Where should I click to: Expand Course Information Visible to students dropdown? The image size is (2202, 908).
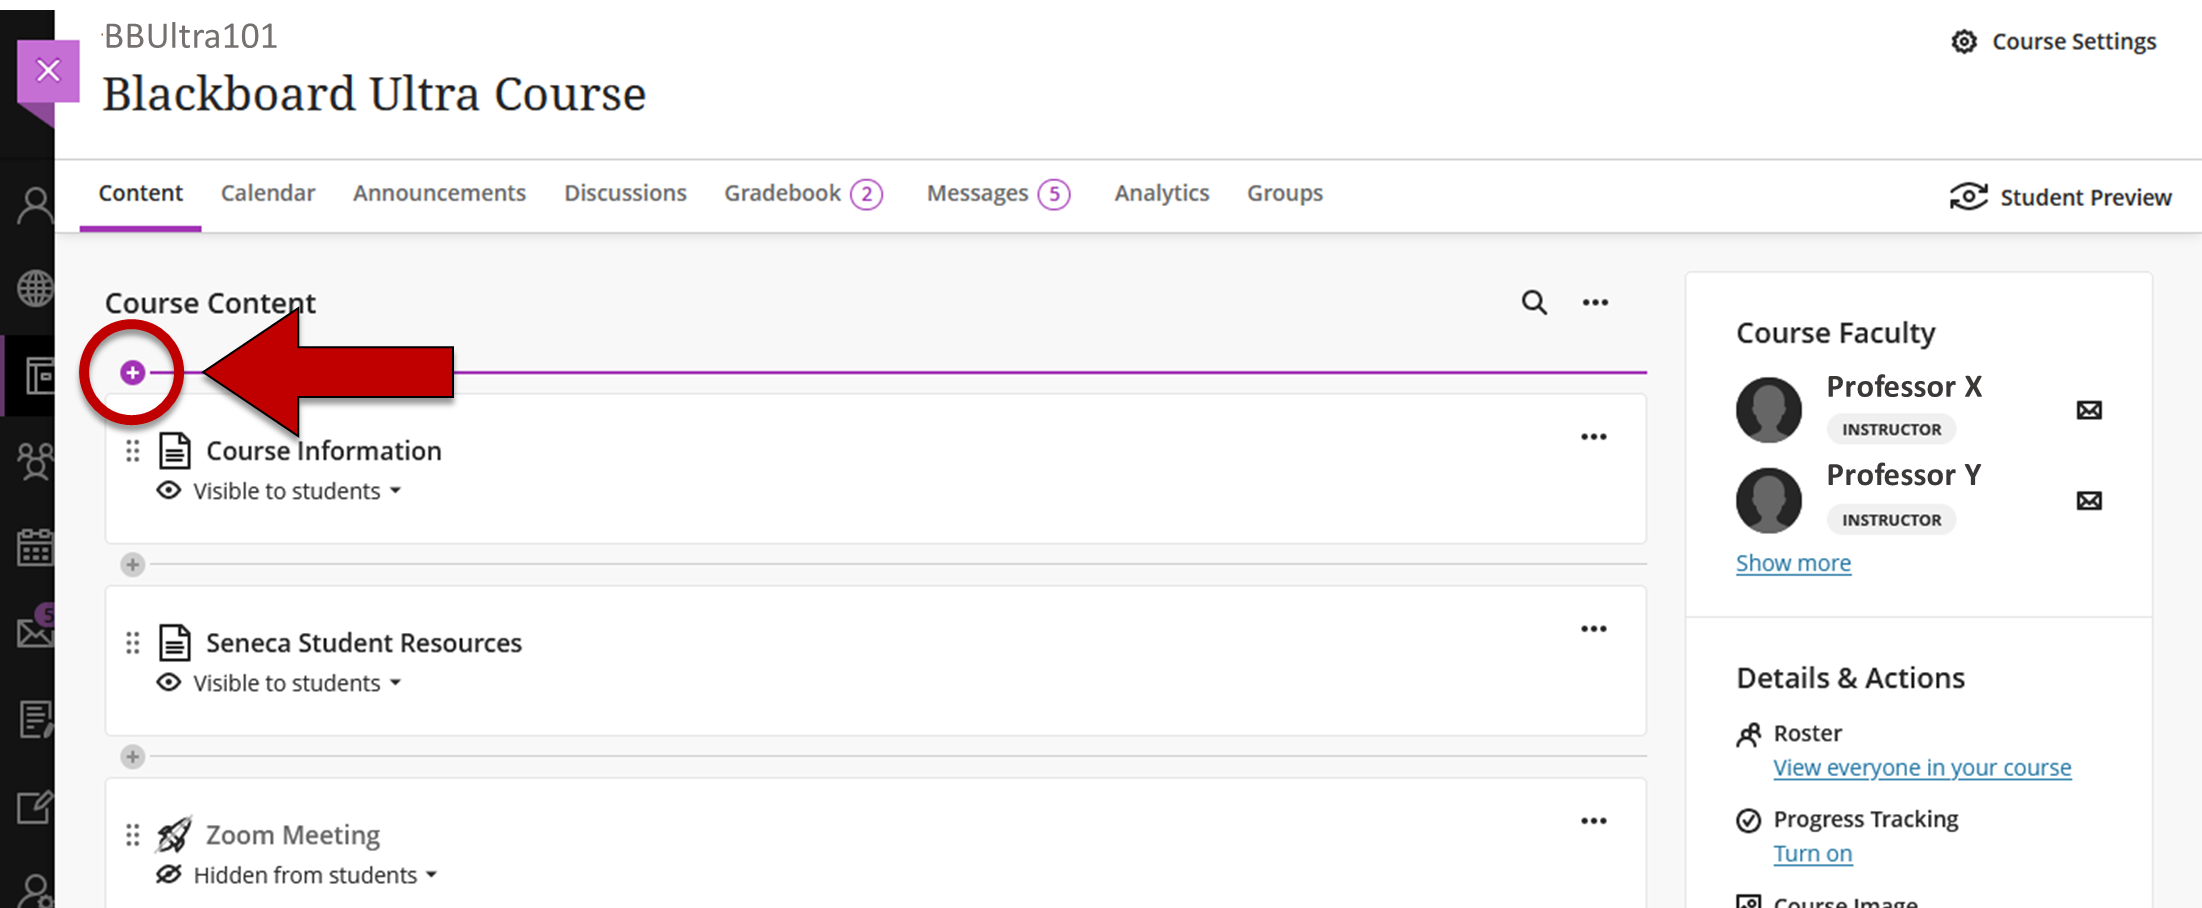coord(297,491)
